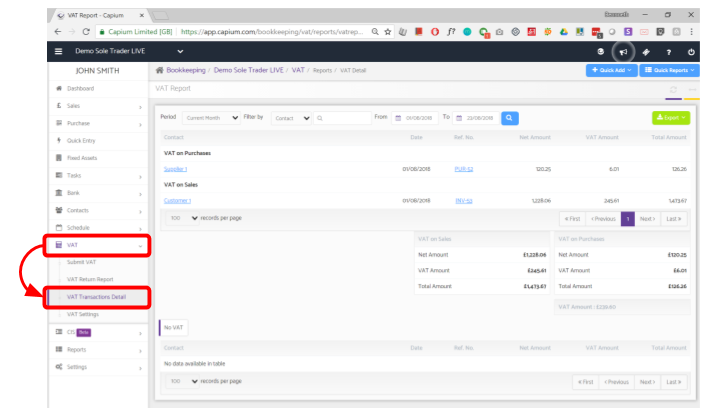Click the camera extension icon

499,32
